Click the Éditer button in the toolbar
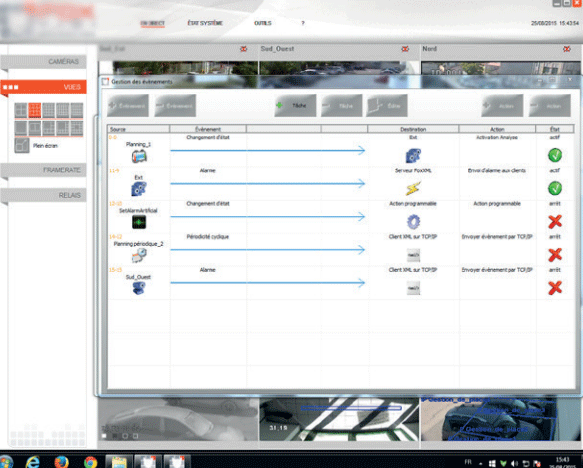Screen dimensions: 583x468 tap(387, 106)
